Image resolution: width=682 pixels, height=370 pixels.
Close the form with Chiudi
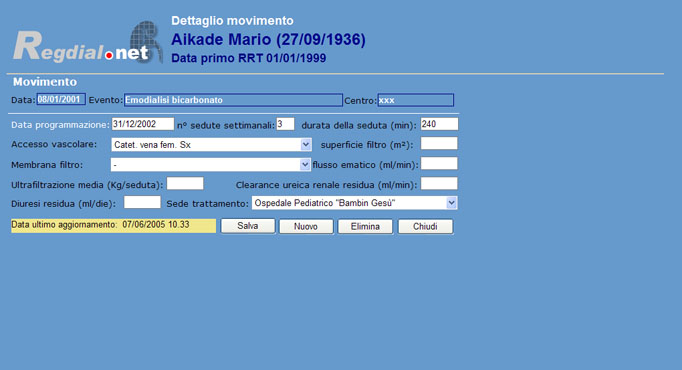[x=425, y=227]
